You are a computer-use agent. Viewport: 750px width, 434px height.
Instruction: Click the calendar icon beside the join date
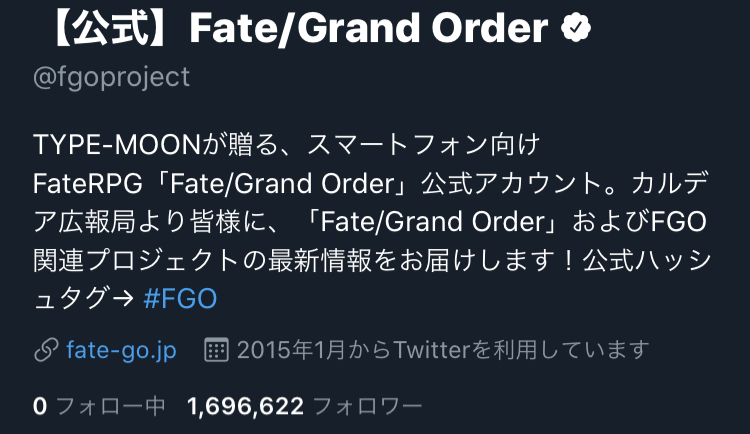[x=215, y=350]
